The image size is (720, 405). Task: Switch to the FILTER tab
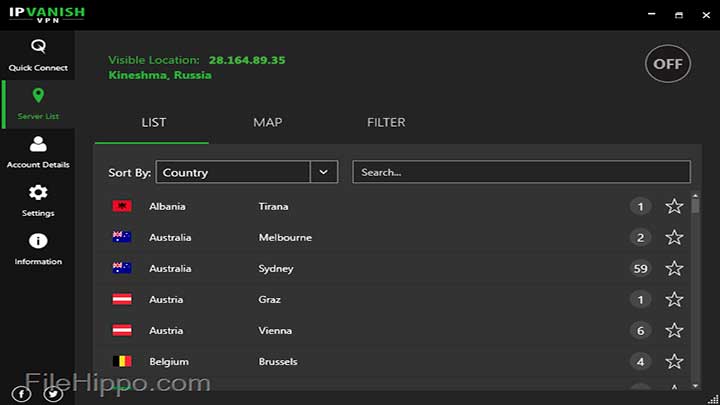pyautogui.click(x=386, y=122)
